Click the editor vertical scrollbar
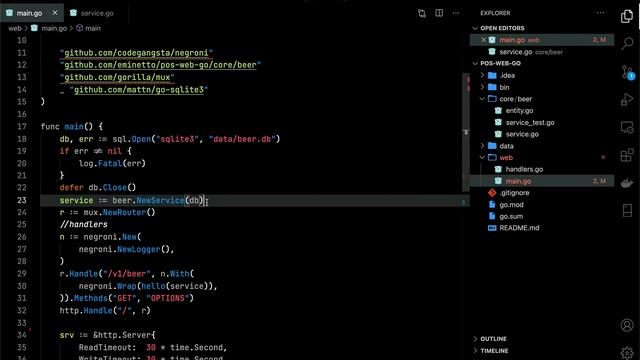 (x=466, y=132)
